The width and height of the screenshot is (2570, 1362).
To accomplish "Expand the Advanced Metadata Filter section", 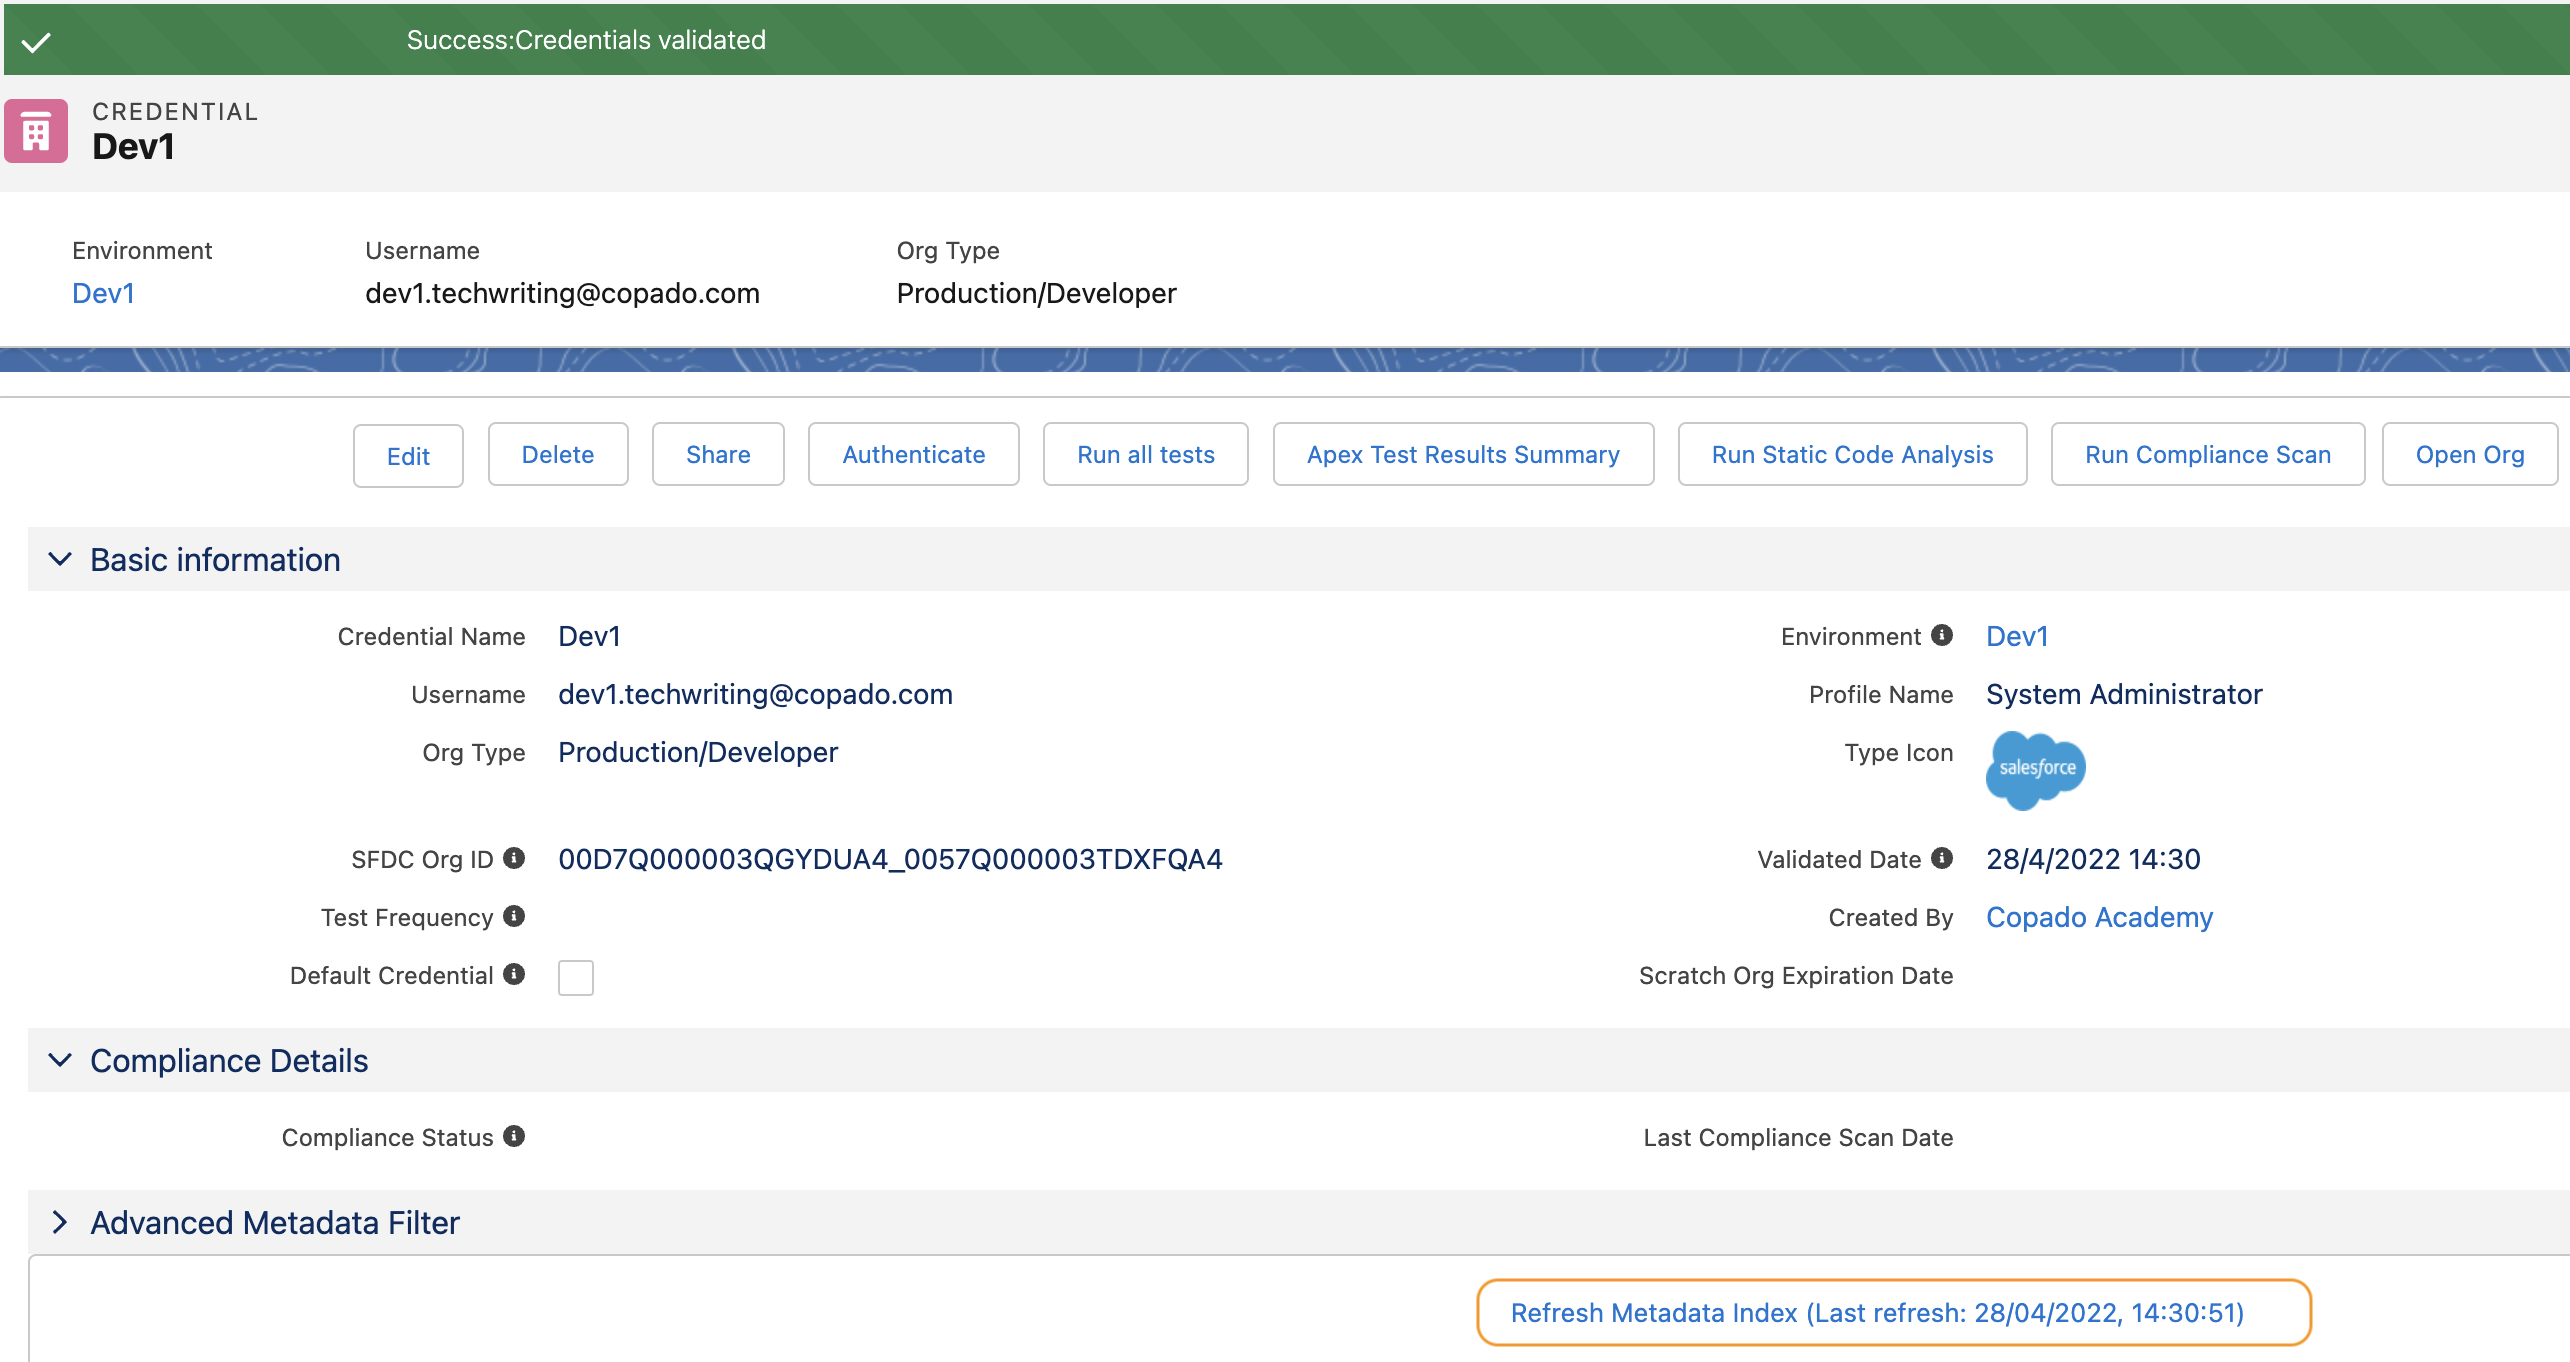I will (x=60, y=1222).
